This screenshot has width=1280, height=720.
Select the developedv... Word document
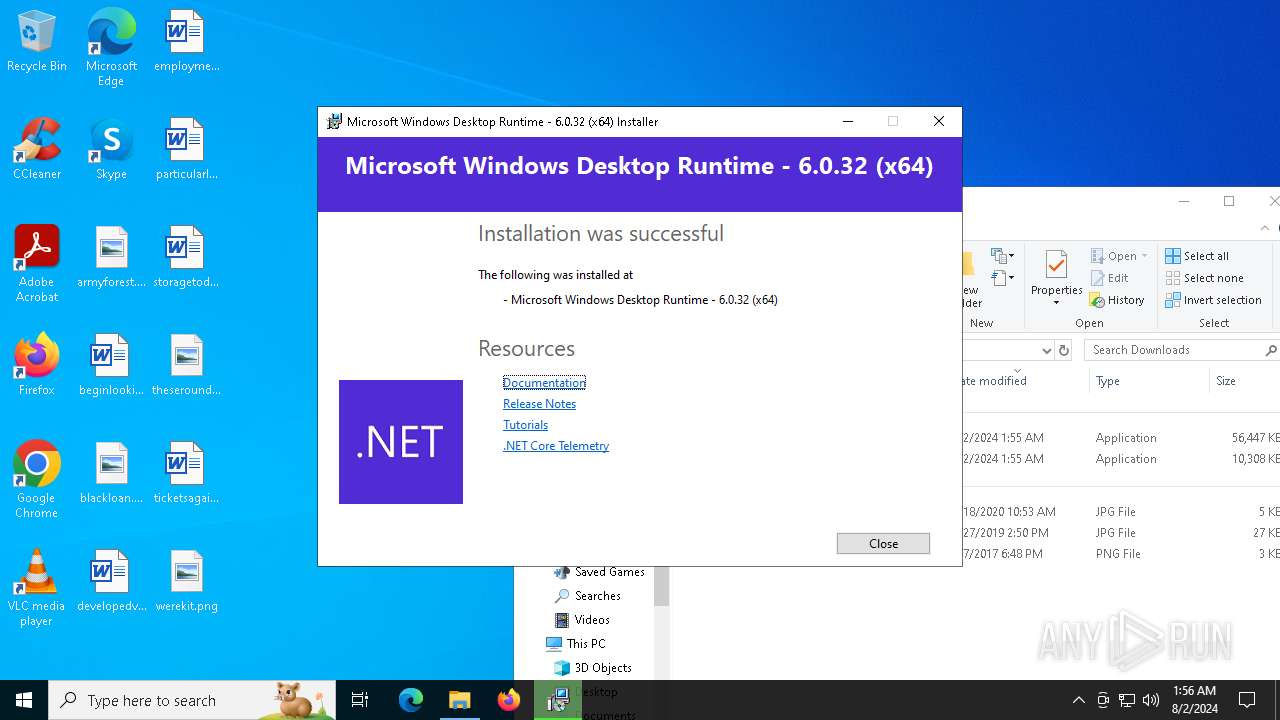pyautogui.click(x=111, y=581)
